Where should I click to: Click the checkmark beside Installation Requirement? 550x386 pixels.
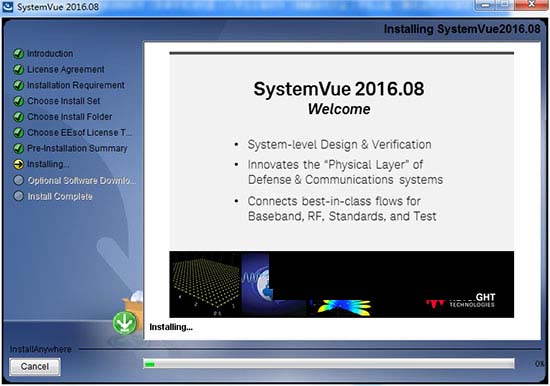[x=18, y=85]
